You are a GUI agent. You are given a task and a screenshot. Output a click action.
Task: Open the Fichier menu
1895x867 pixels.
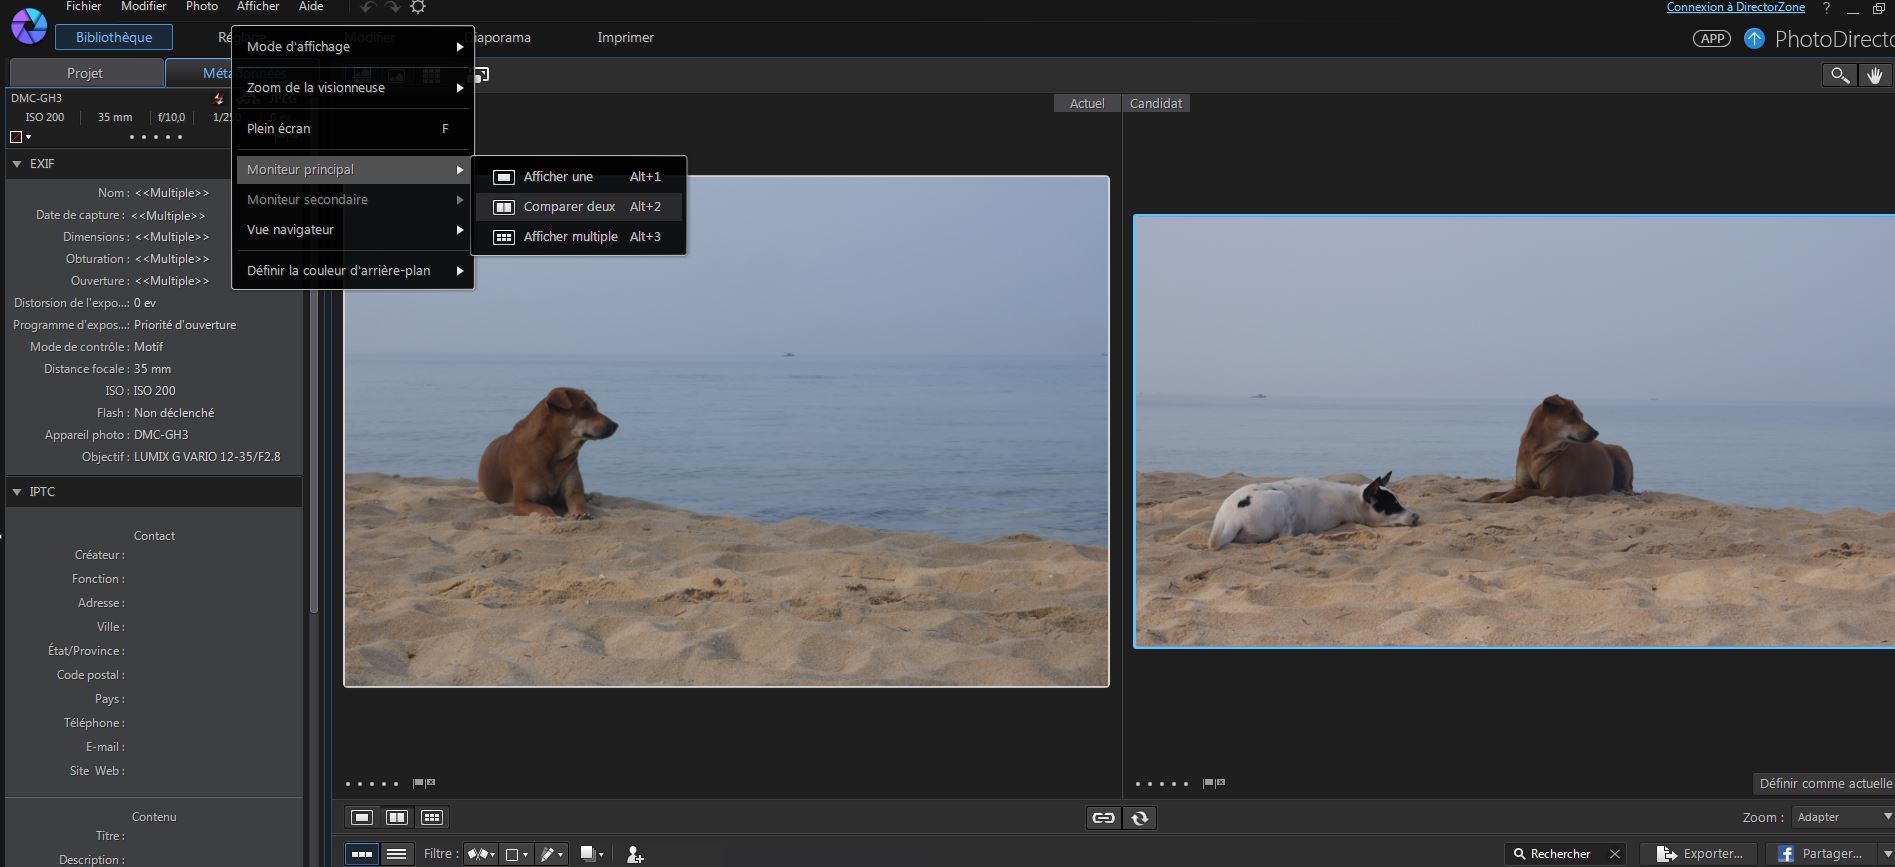point(84,7)
